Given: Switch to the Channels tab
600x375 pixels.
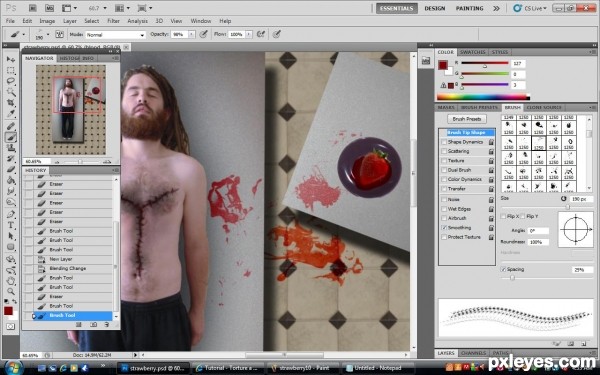Looking at the screenshot, I should point(473,353).
